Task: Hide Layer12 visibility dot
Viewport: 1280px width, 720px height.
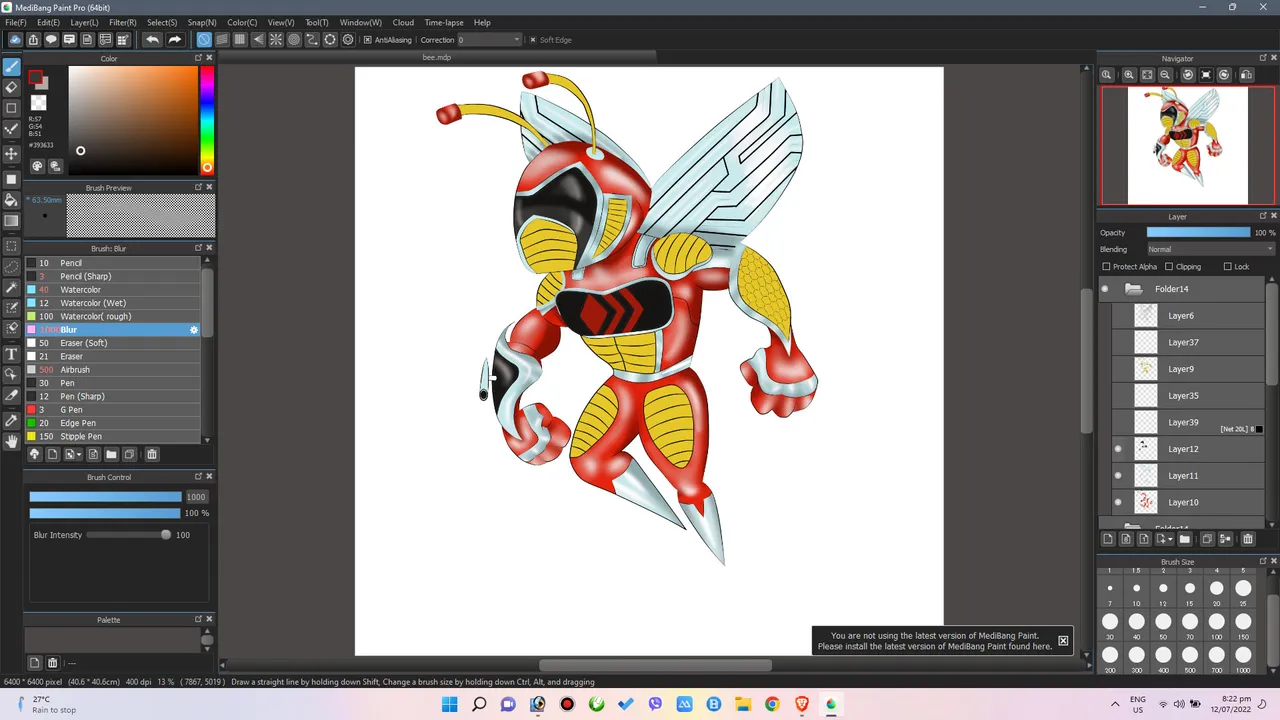Action: tap(1118, 449)
